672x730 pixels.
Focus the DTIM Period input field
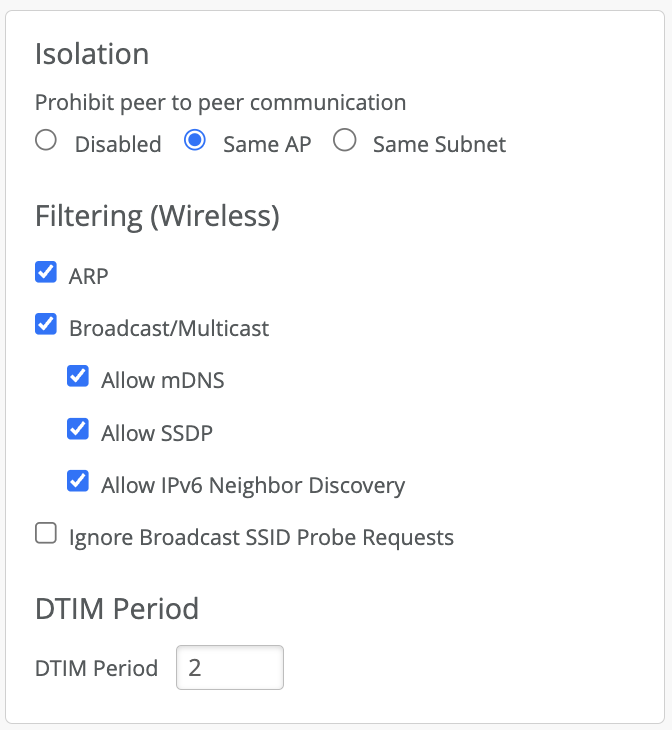coord(230,668)
